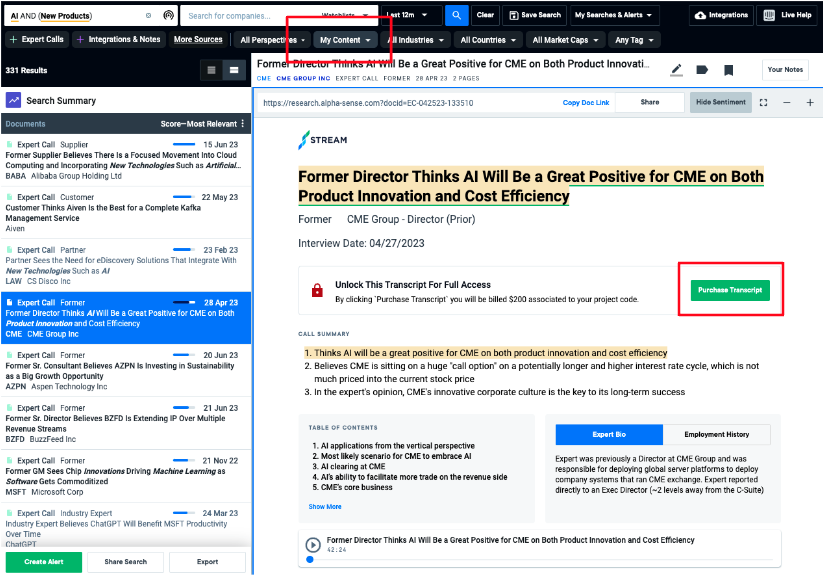
Task: Click the Stream logo
Action: point(323,140)
